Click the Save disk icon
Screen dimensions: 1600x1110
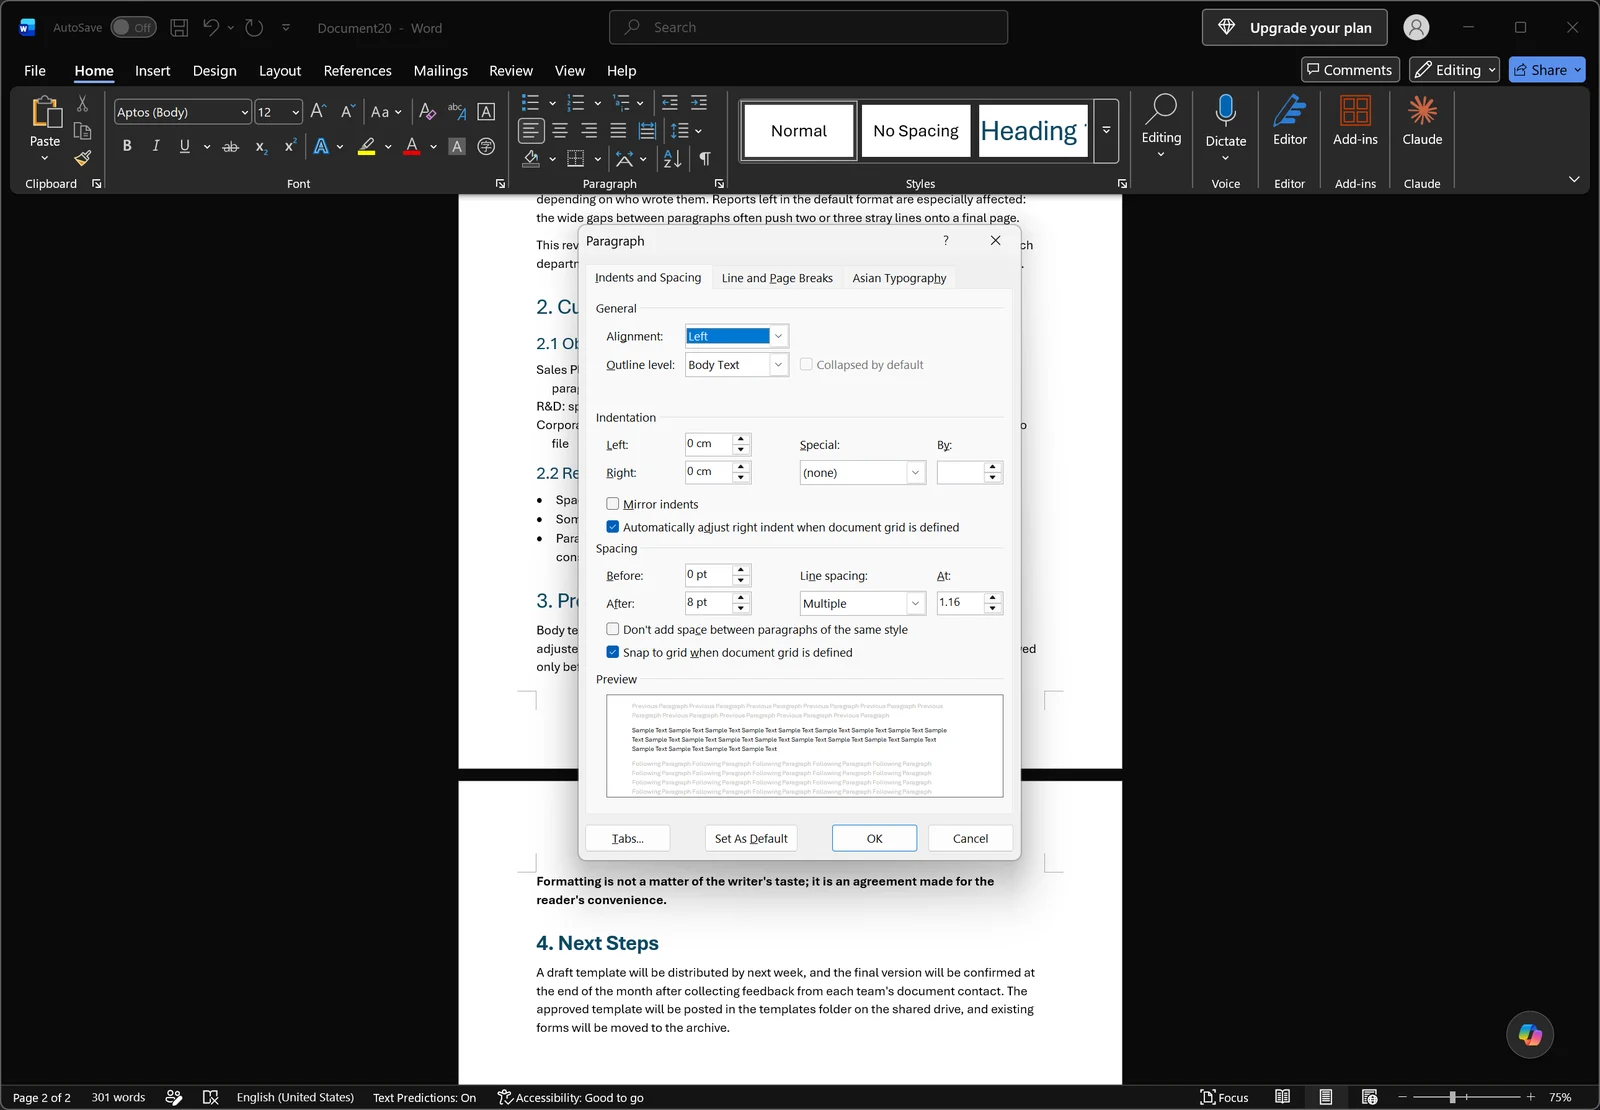click(x=179, y=28)
